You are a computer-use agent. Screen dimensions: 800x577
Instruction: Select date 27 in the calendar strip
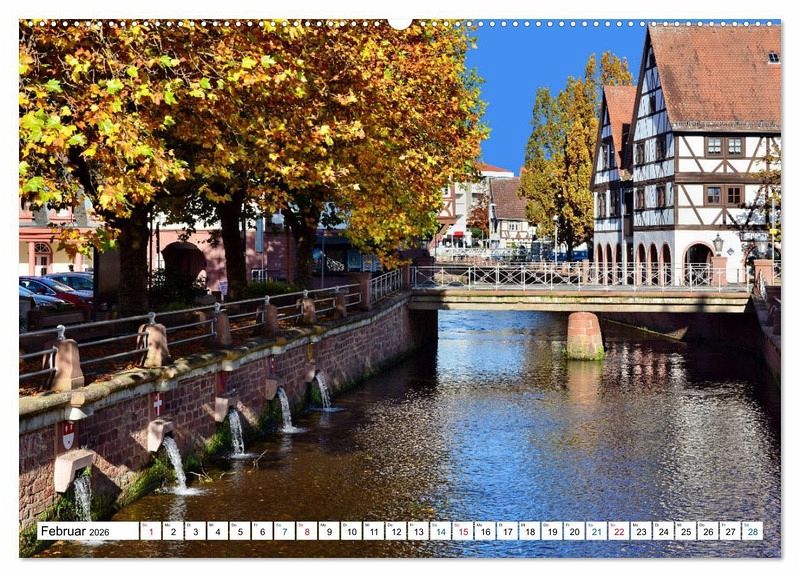(730, 531)
